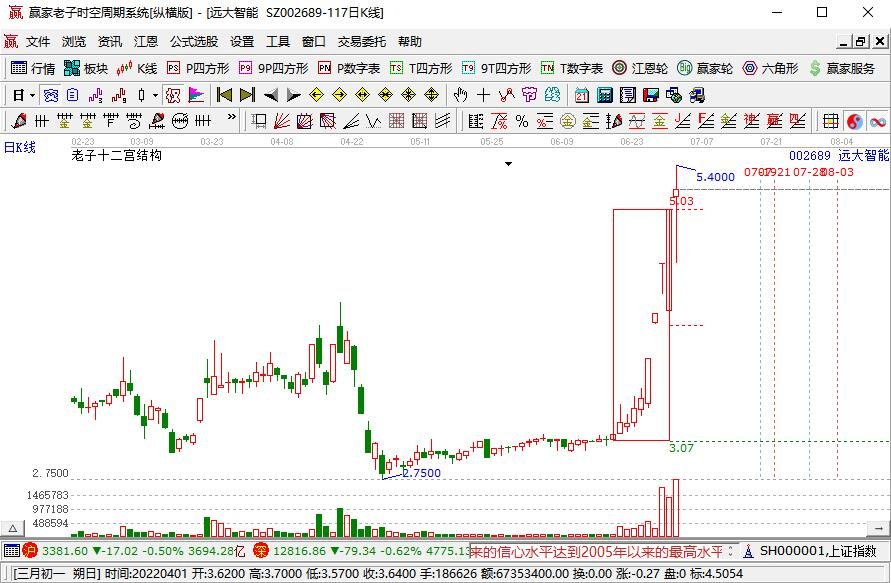Open the 文件 menu
Screen dimensions: 891x583
point(38,41)
